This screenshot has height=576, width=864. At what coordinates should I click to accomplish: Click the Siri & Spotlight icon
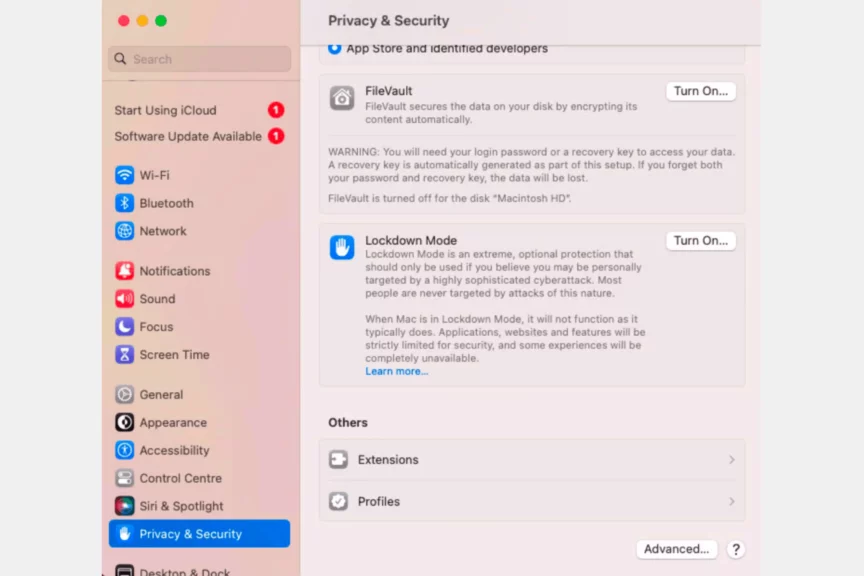(124, 506)
